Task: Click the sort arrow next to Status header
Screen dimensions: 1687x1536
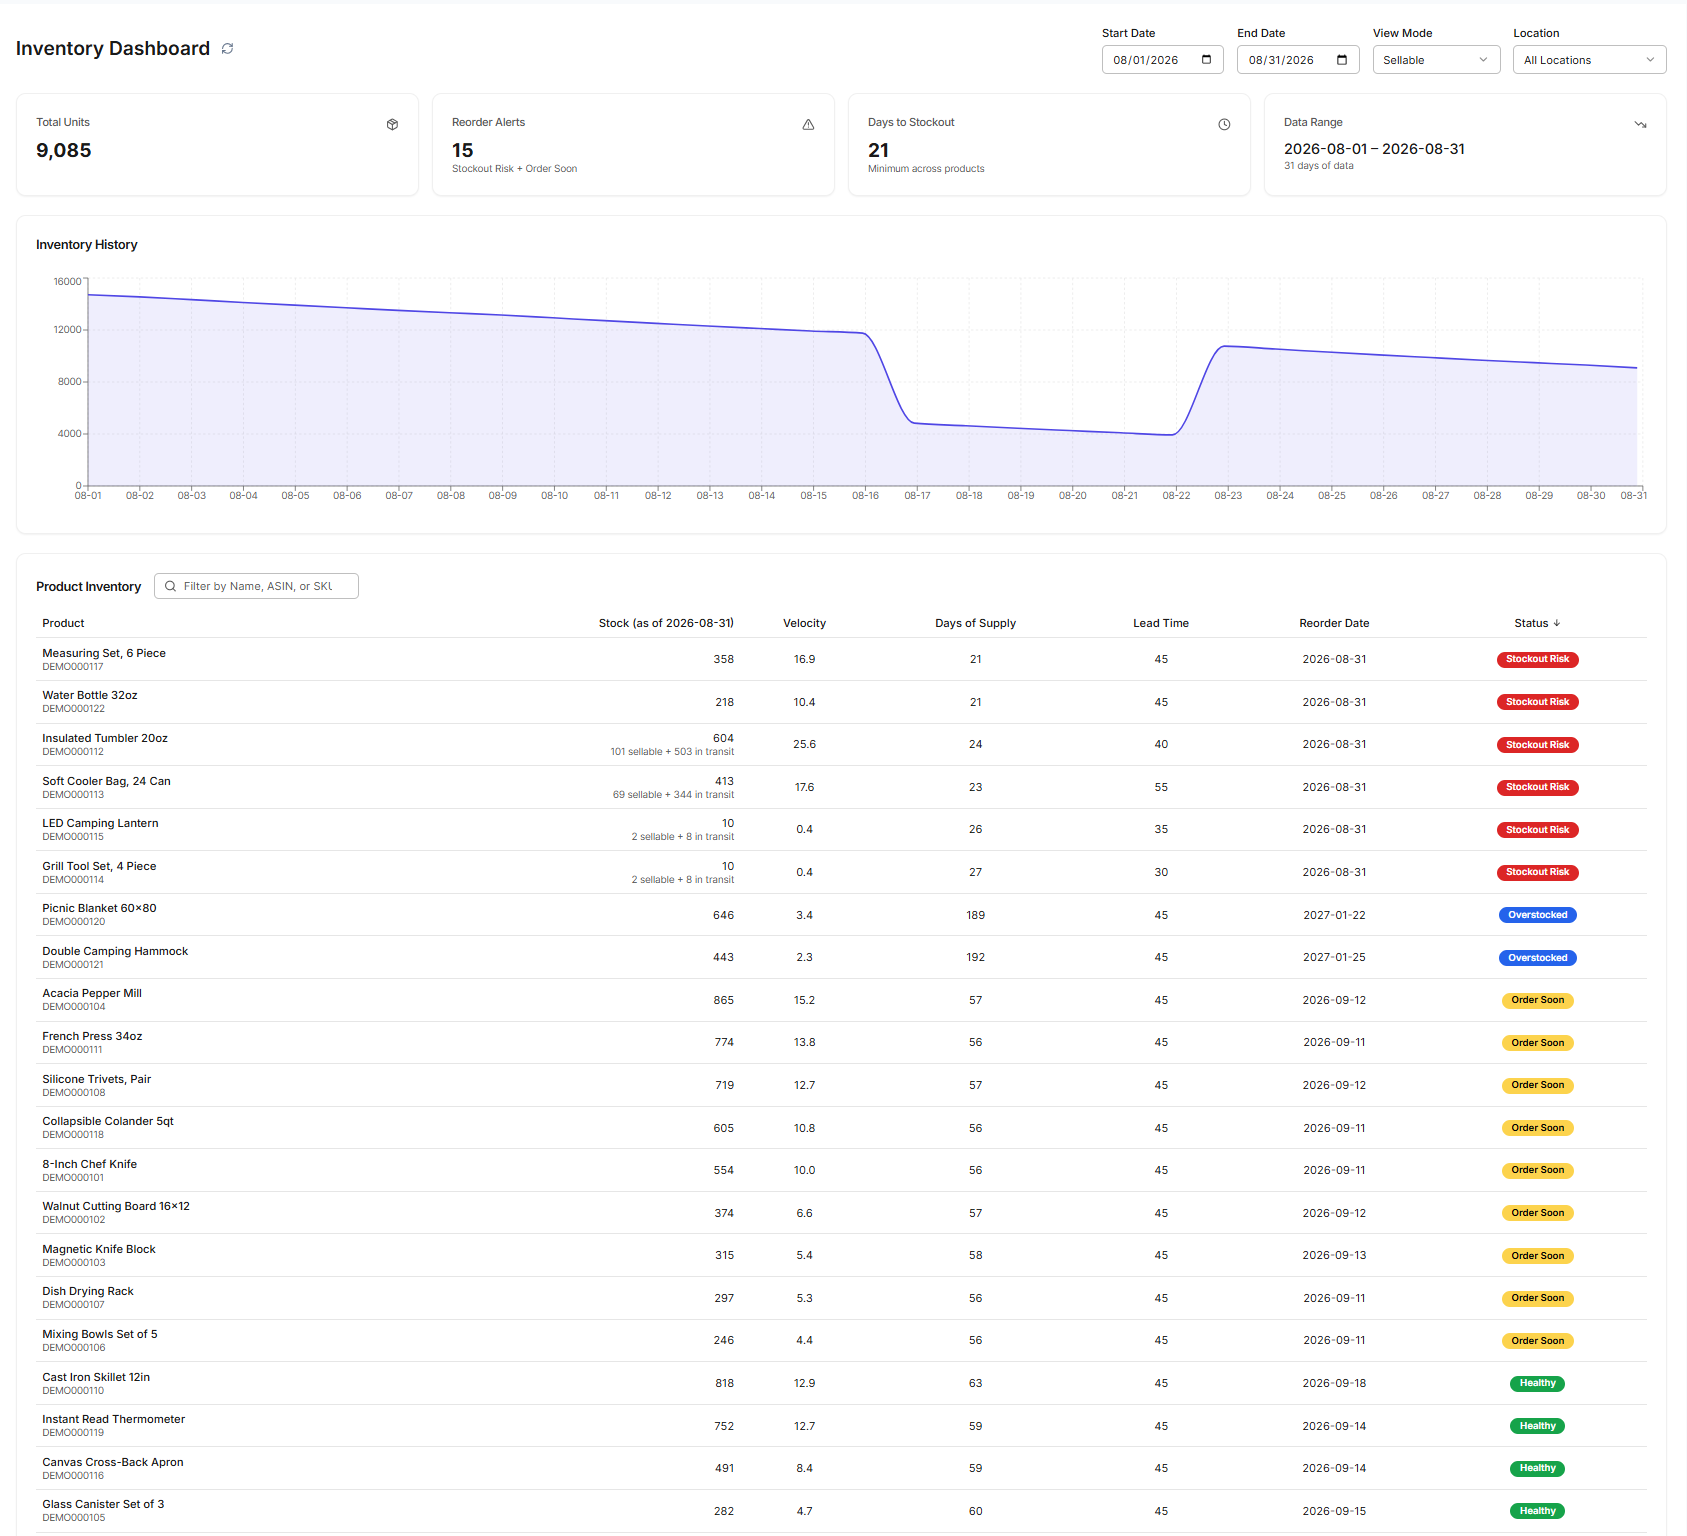Action: [1557, 623]
